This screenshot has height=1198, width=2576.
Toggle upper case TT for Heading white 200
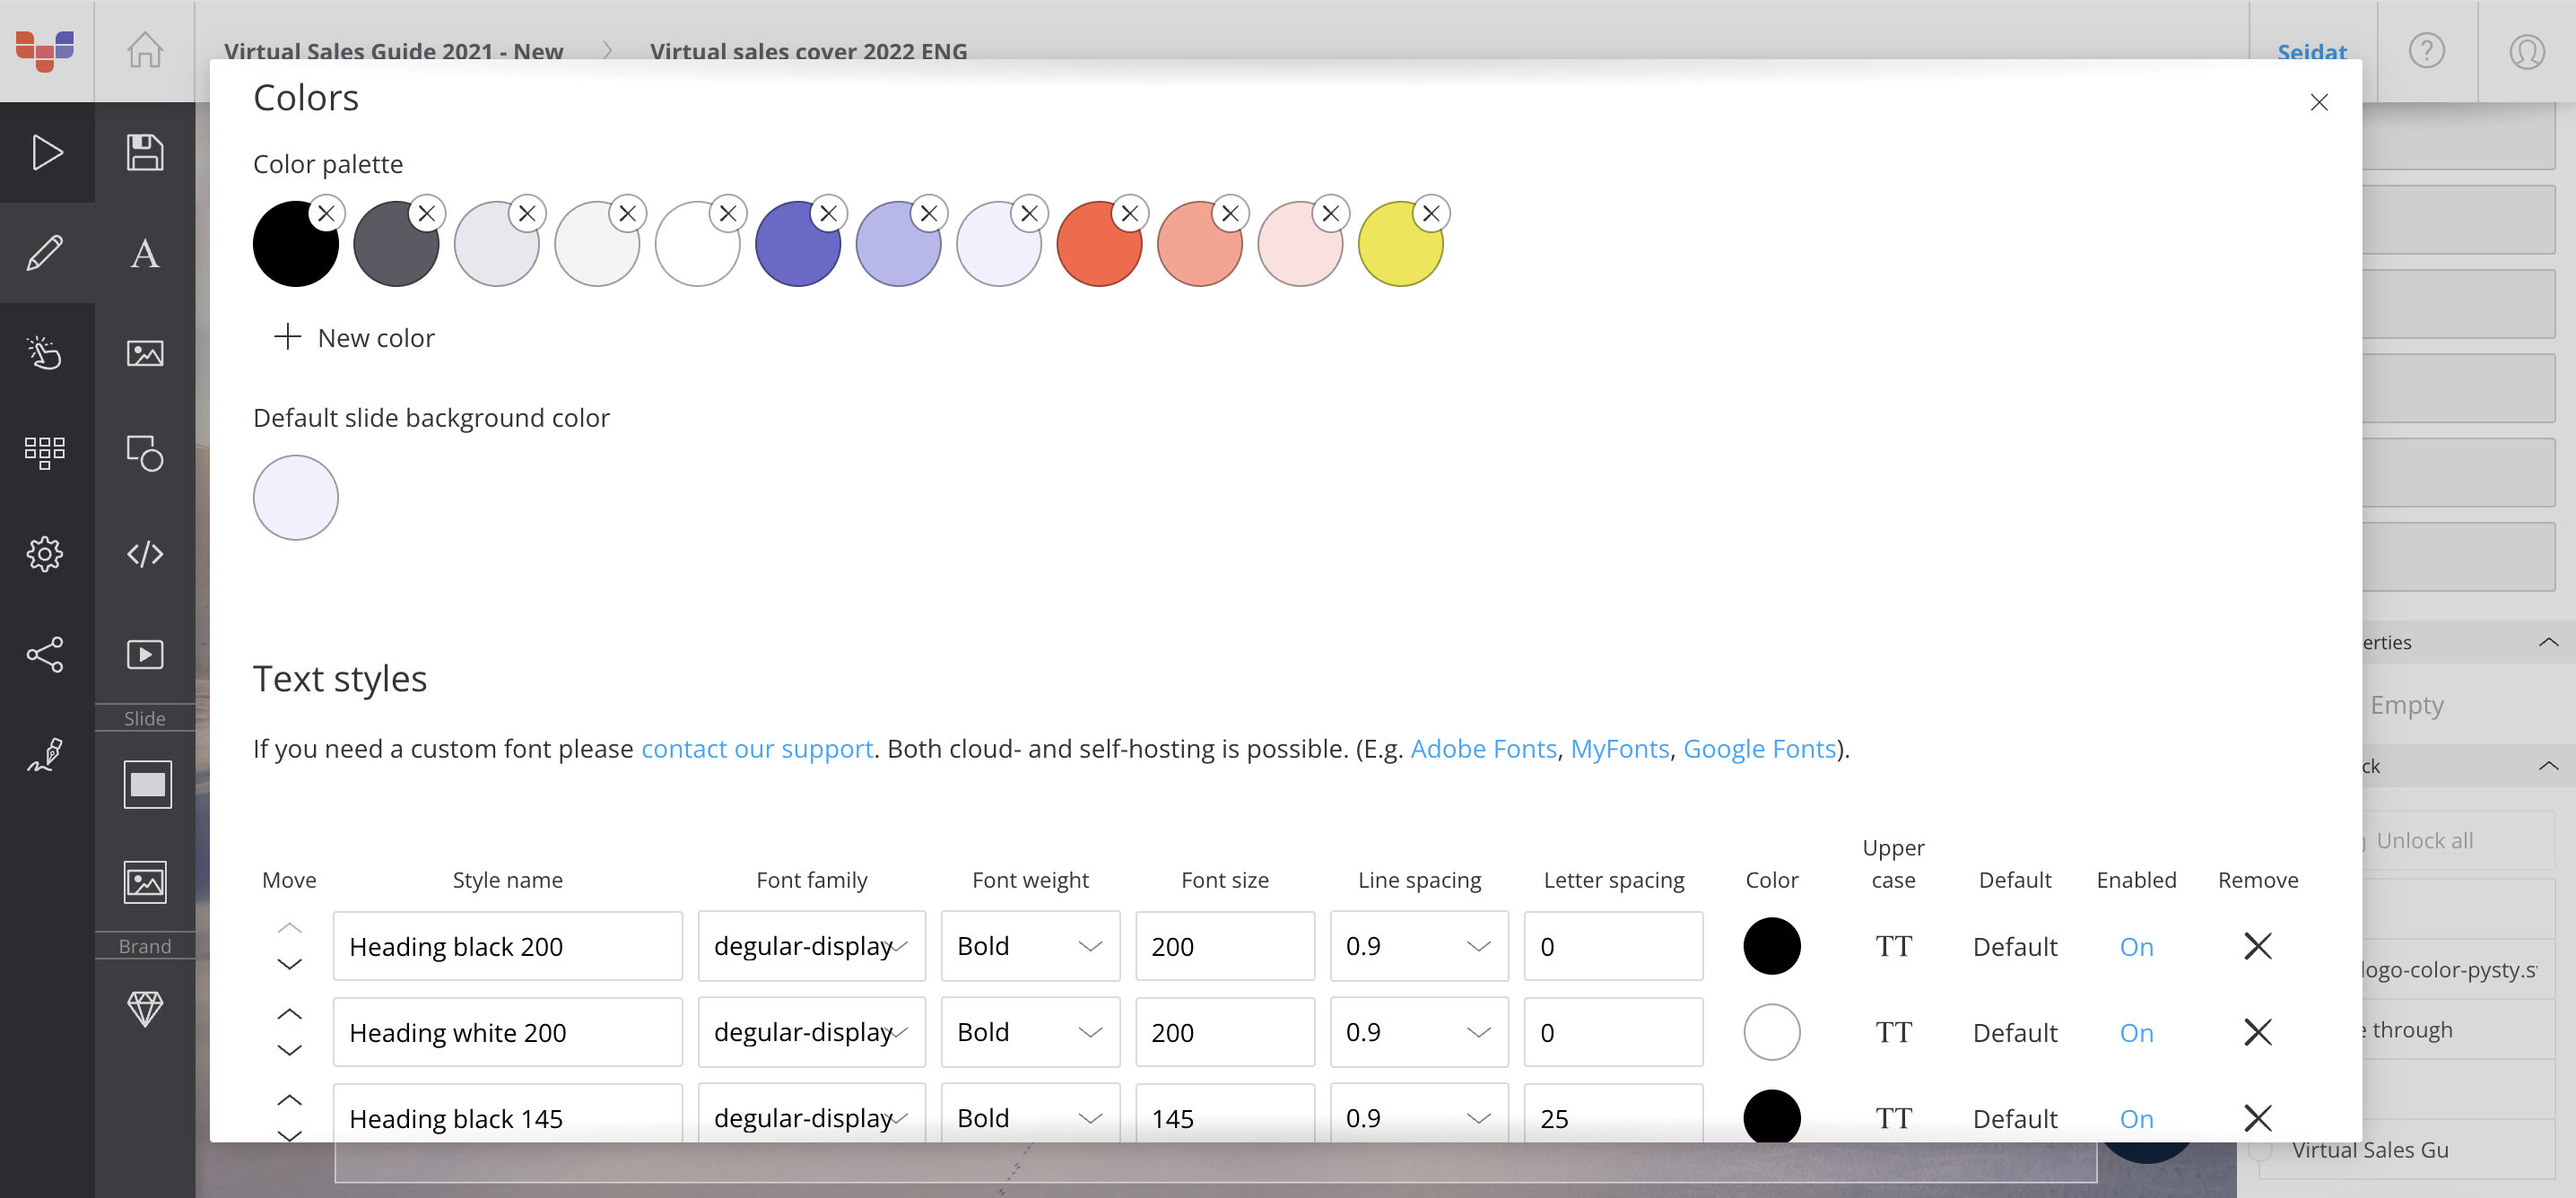[1894, 1032]
